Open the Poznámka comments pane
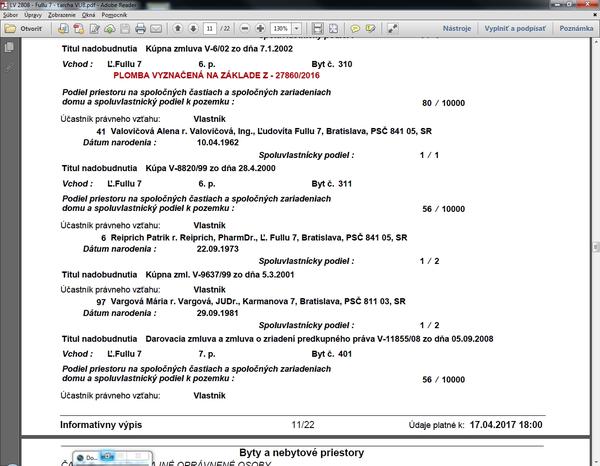The image size is (600, 466). point(577,29)
